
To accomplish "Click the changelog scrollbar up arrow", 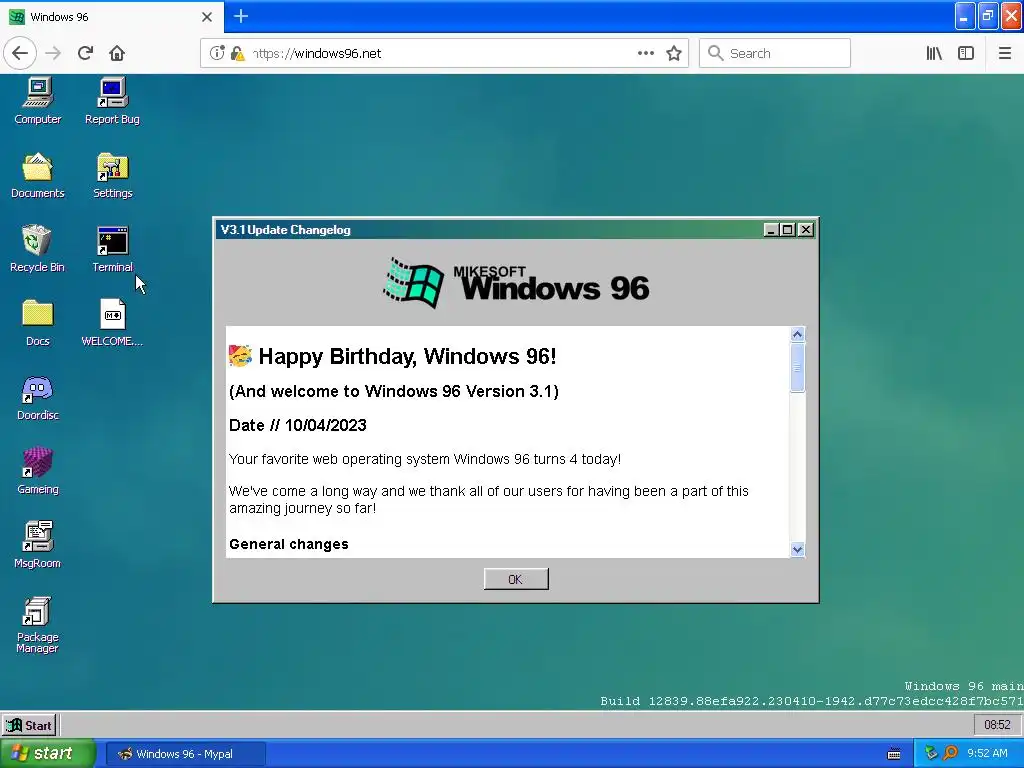I will (x=797, y=334).
